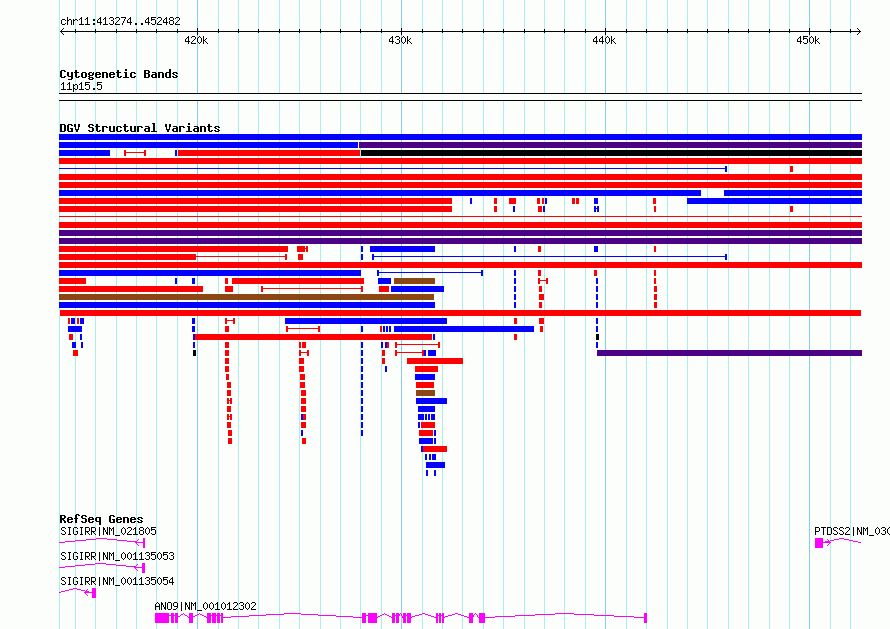Select the red bracket-shaped variant left of 420k, third row
This screenshot has width=890, height=629.
point(135,153)
